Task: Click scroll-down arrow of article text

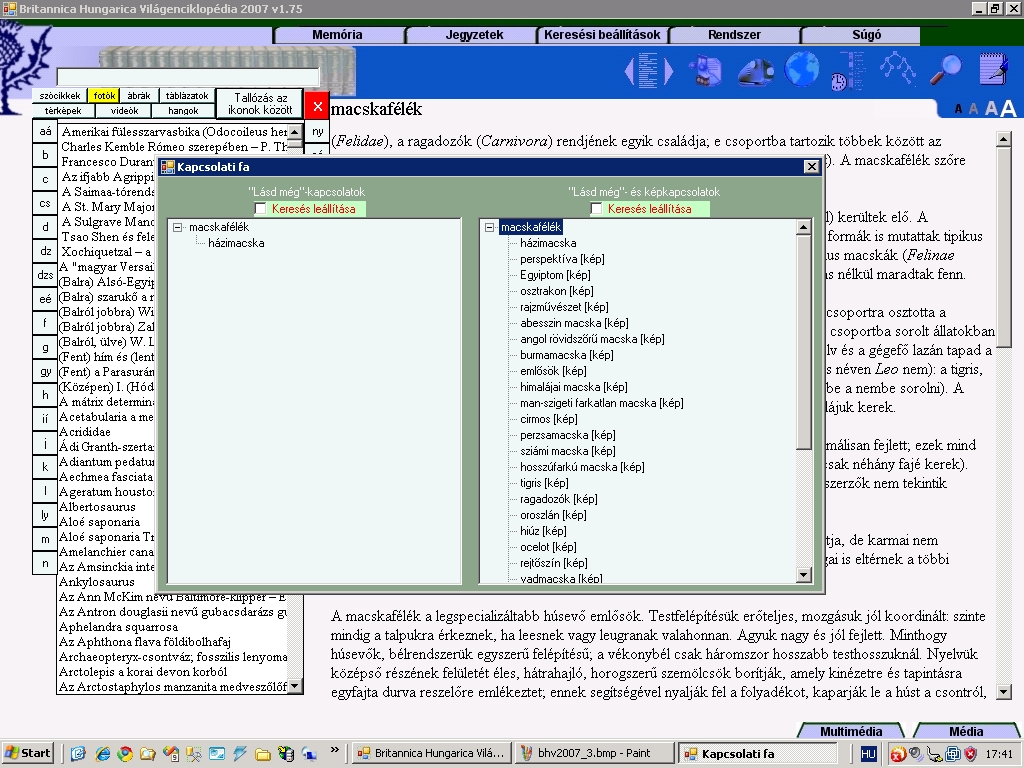Action: pyautogui.click(x=1003, y=692)
